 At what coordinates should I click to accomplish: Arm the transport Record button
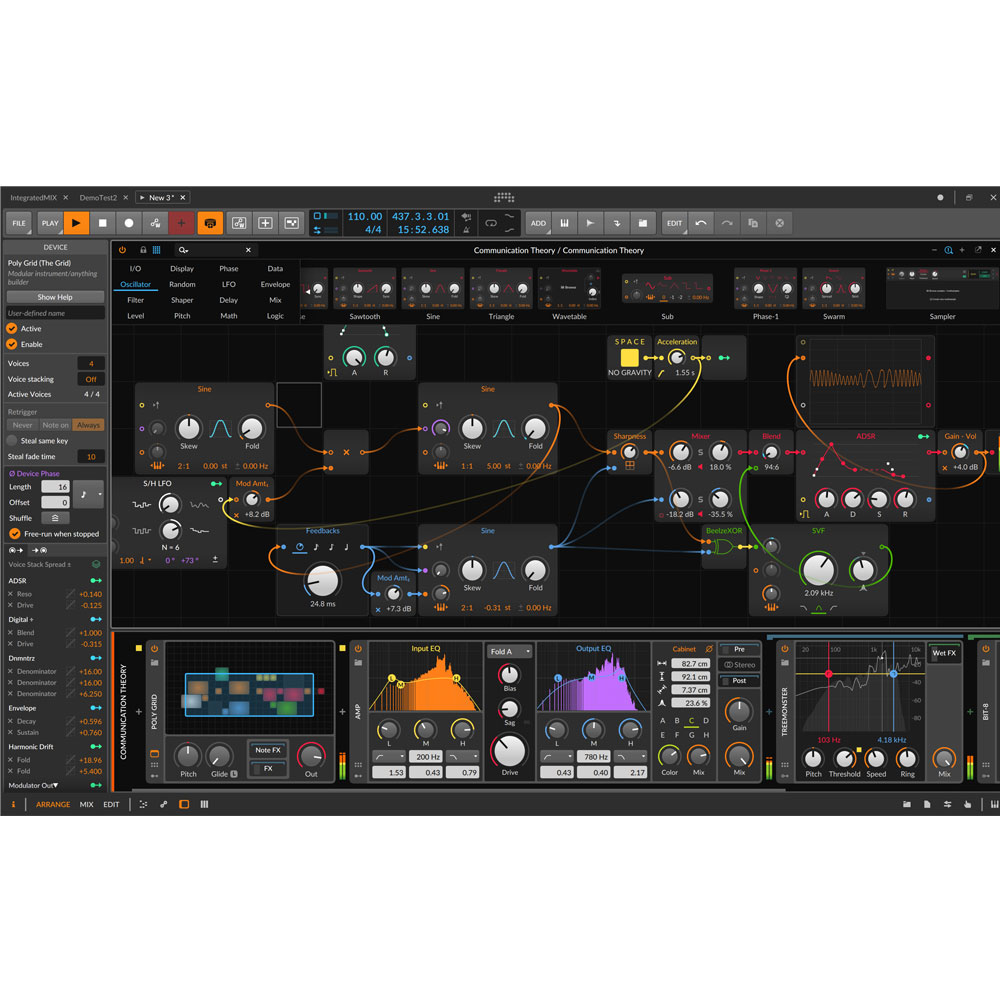click(129, 223)
